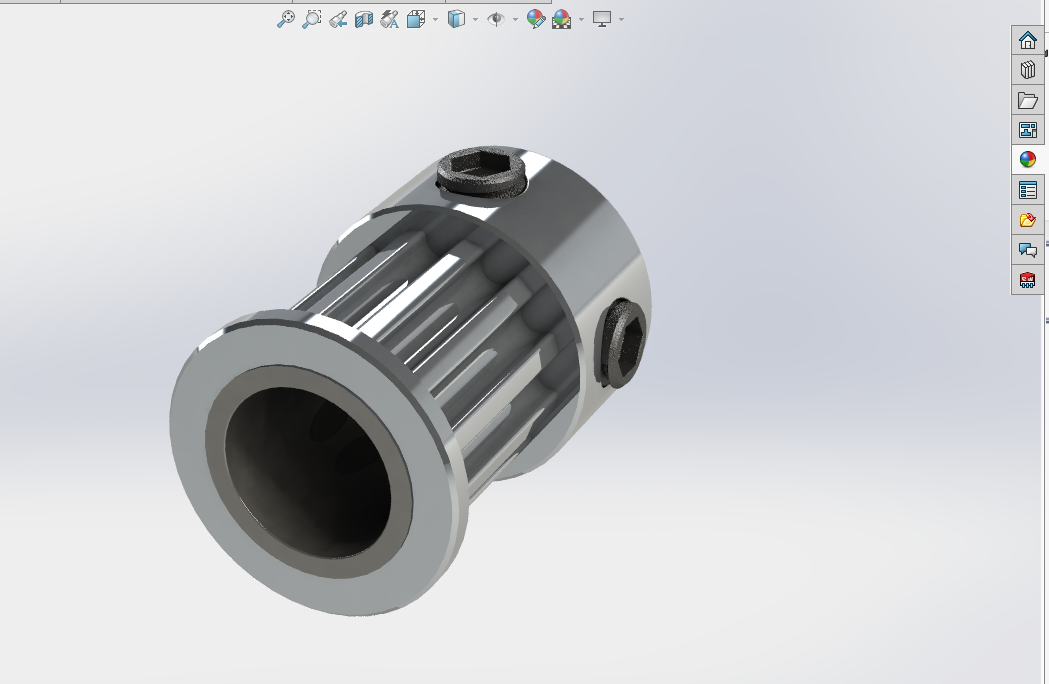The width and height of the screenshot is (1049, 684).
Task: Open the SOLIDWORKS Forum chat tab
Action: click(1028, 250)
